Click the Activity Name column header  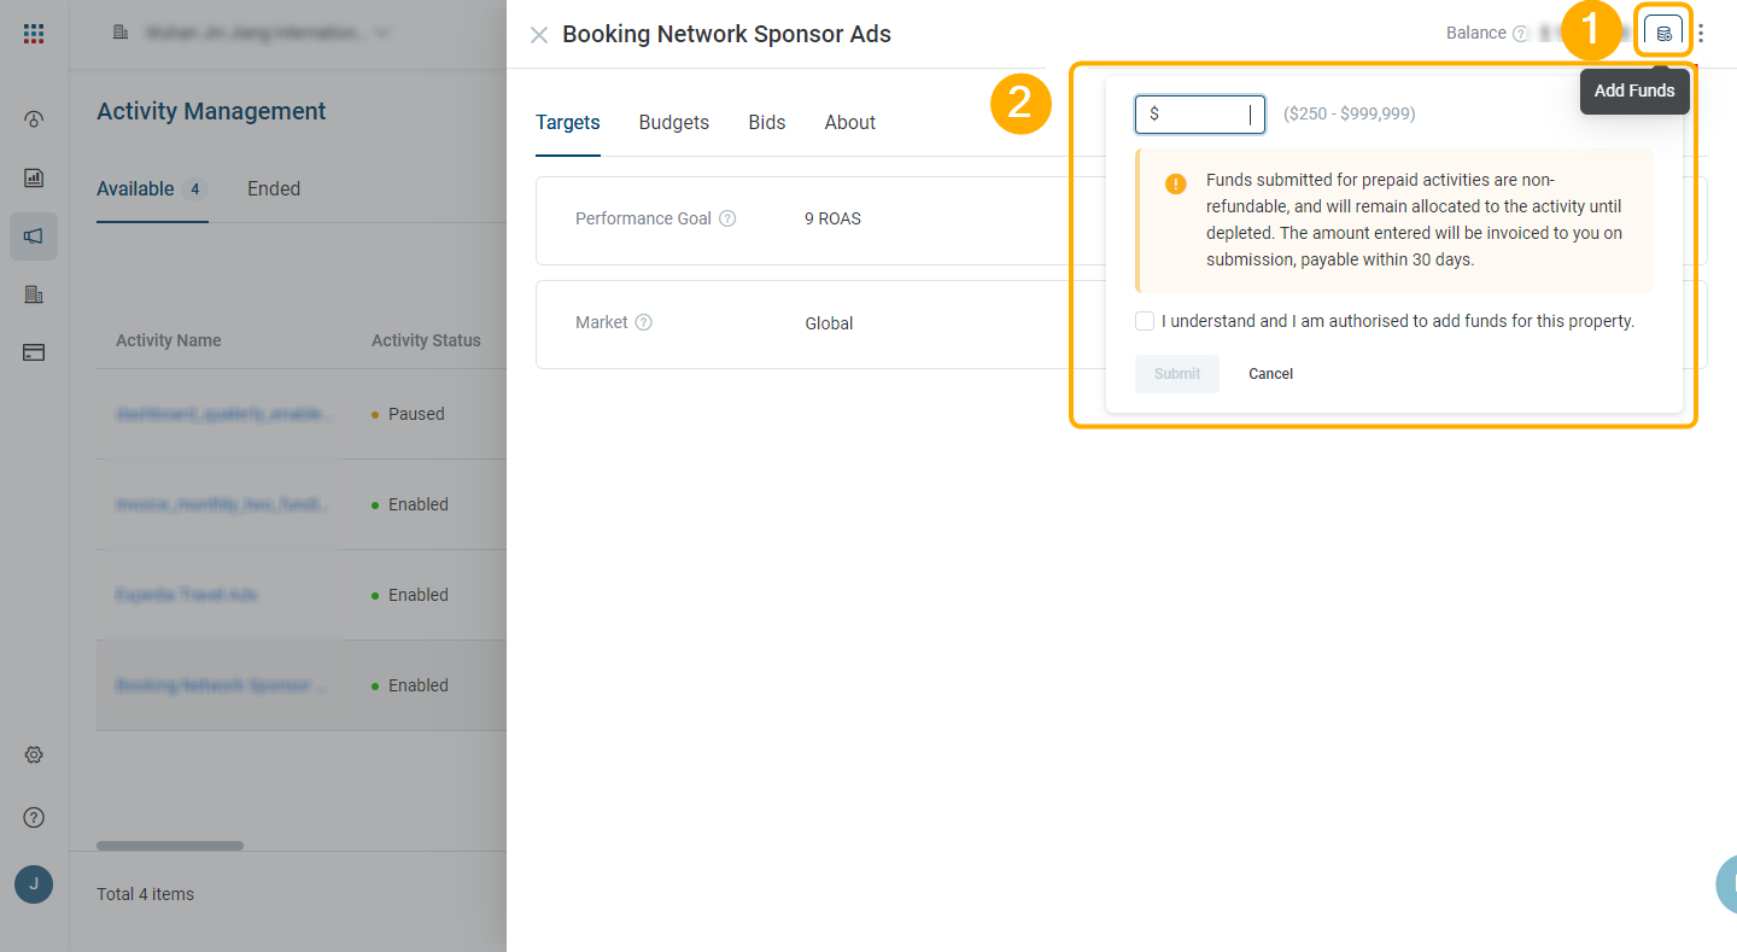168,341
